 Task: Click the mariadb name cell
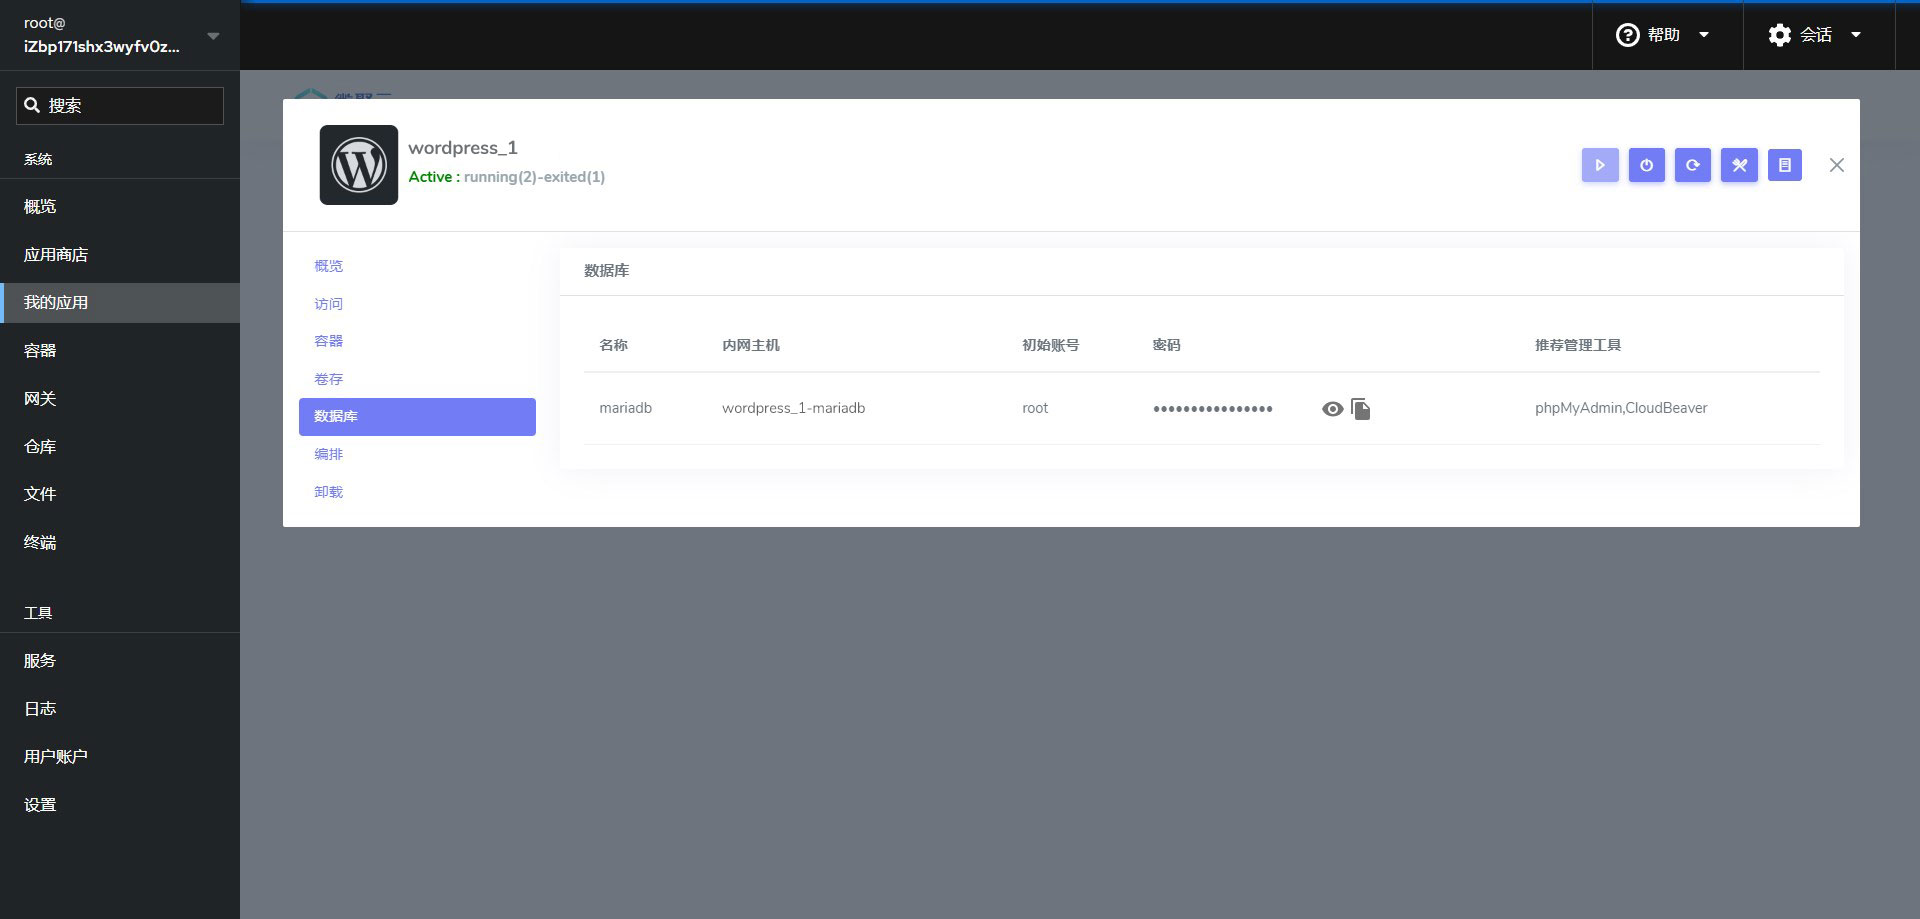pyautogui.click(x=625, y=408)
